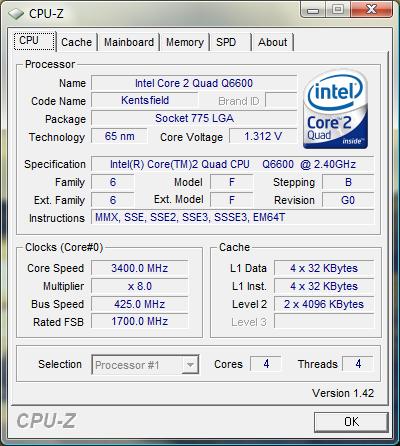This screenshot has width=400, height=446.
Task: Click the 1.312 V core voltage value
Action: (263, 136)
